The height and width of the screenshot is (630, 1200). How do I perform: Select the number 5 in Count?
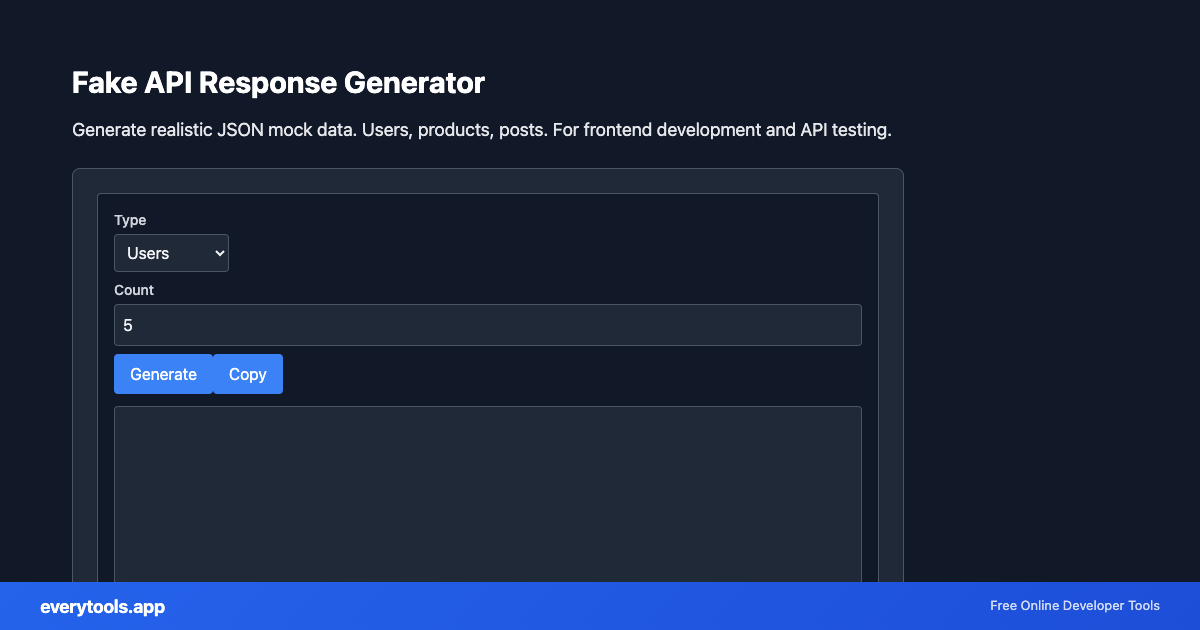tap(128, 324)
